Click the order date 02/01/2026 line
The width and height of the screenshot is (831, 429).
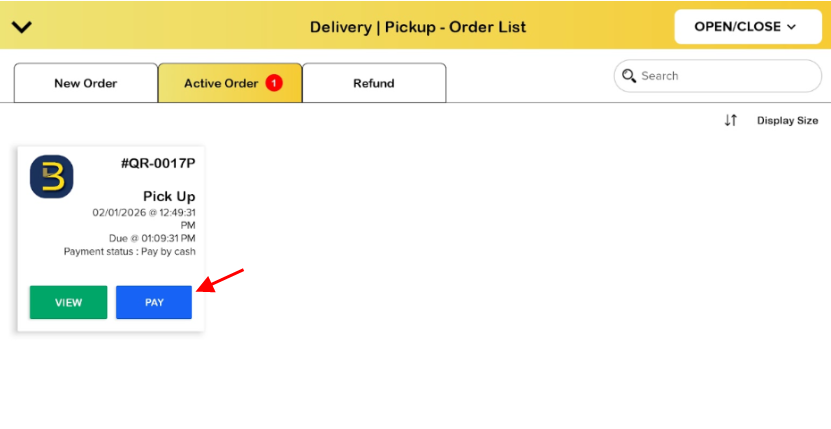(x=144, y=213)
